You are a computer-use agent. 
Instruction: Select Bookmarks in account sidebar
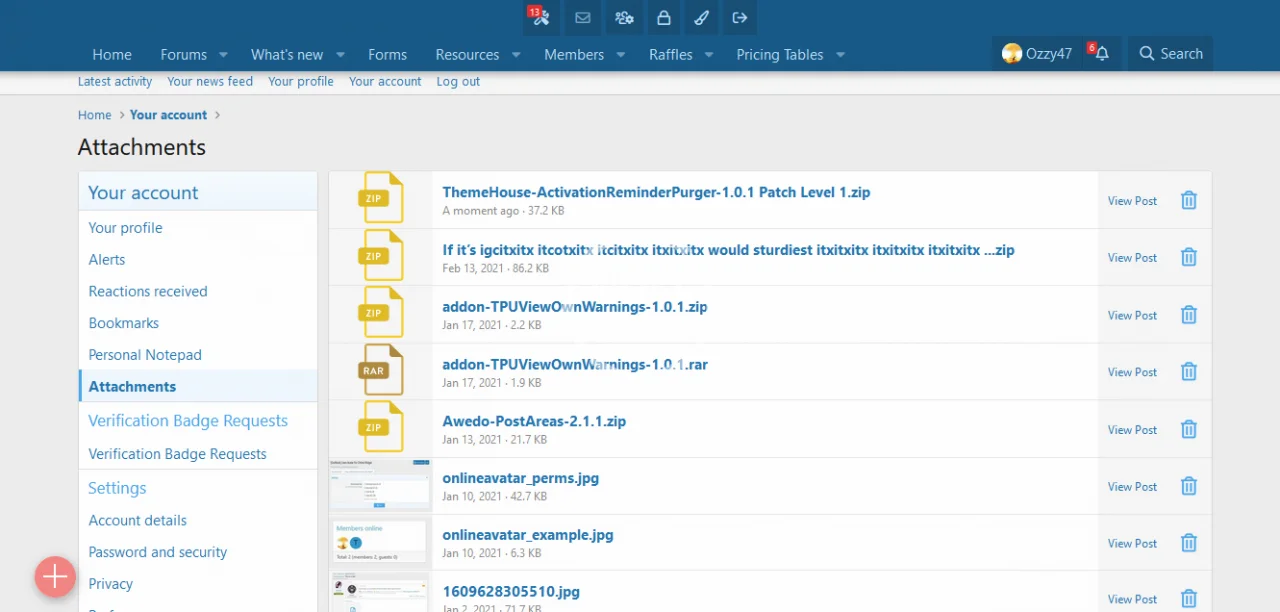[124, 323]
